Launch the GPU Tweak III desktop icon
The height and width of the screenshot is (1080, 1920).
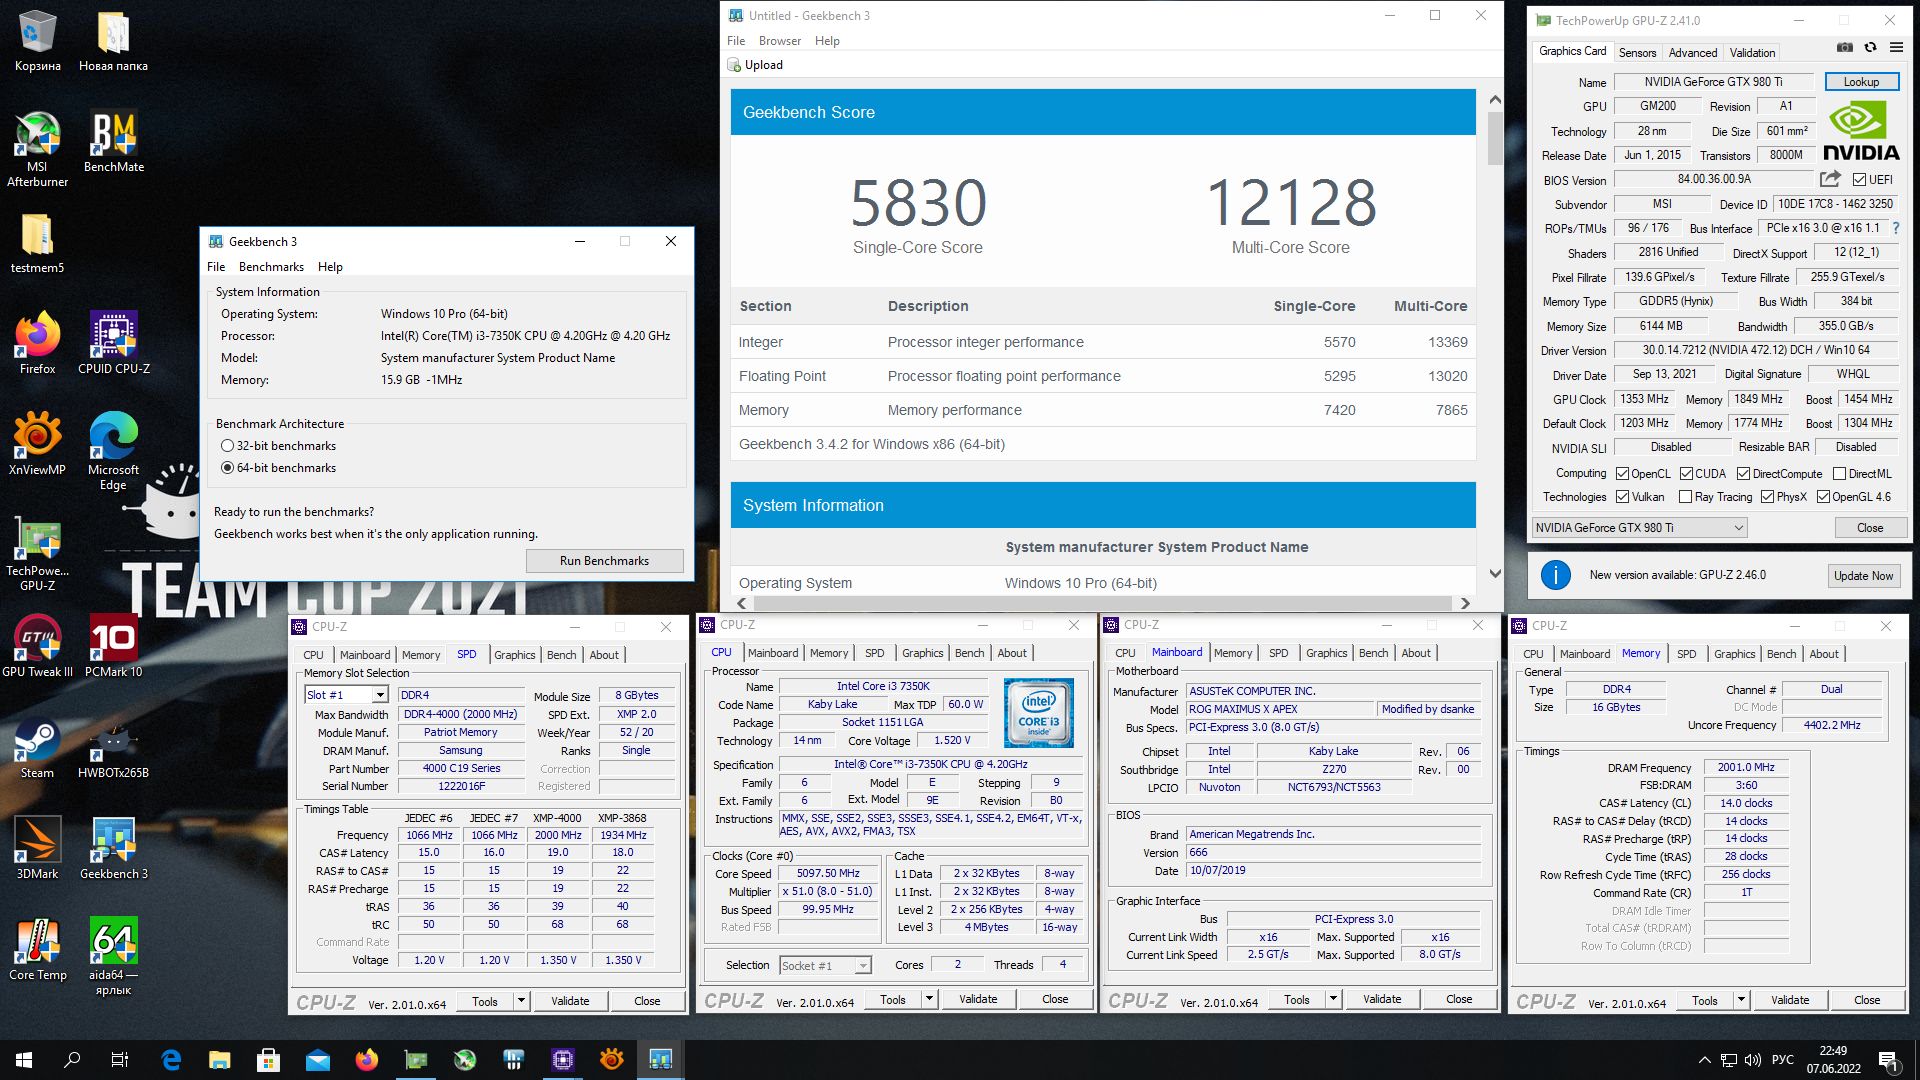click(x=37, y=646)
